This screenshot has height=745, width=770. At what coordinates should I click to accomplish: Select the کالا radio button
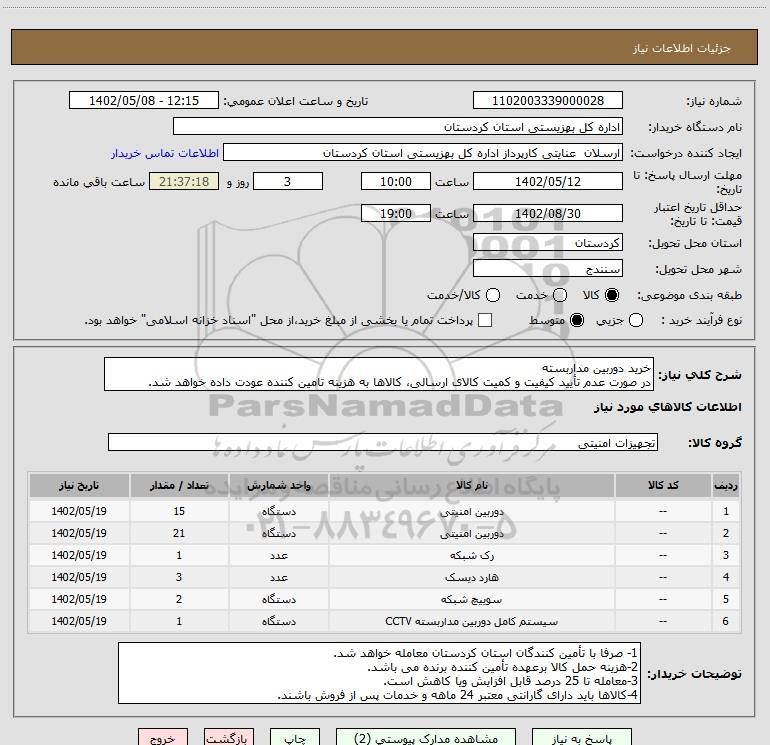612,295
